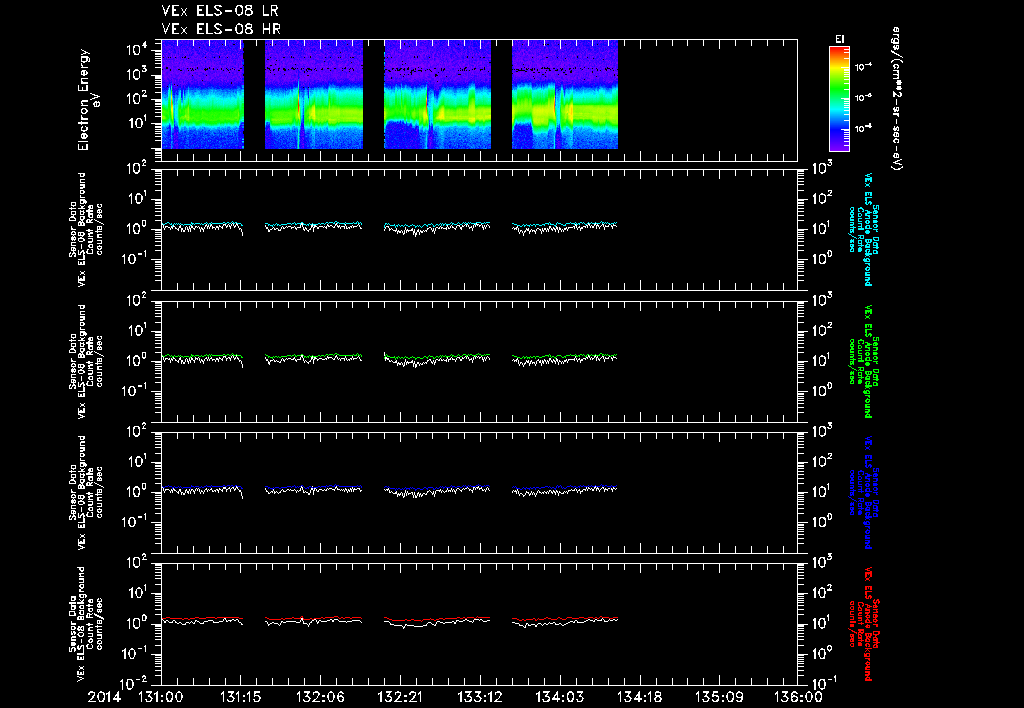Click the 'VEx ELS-08 LR' title line

(x=220, y=11)
